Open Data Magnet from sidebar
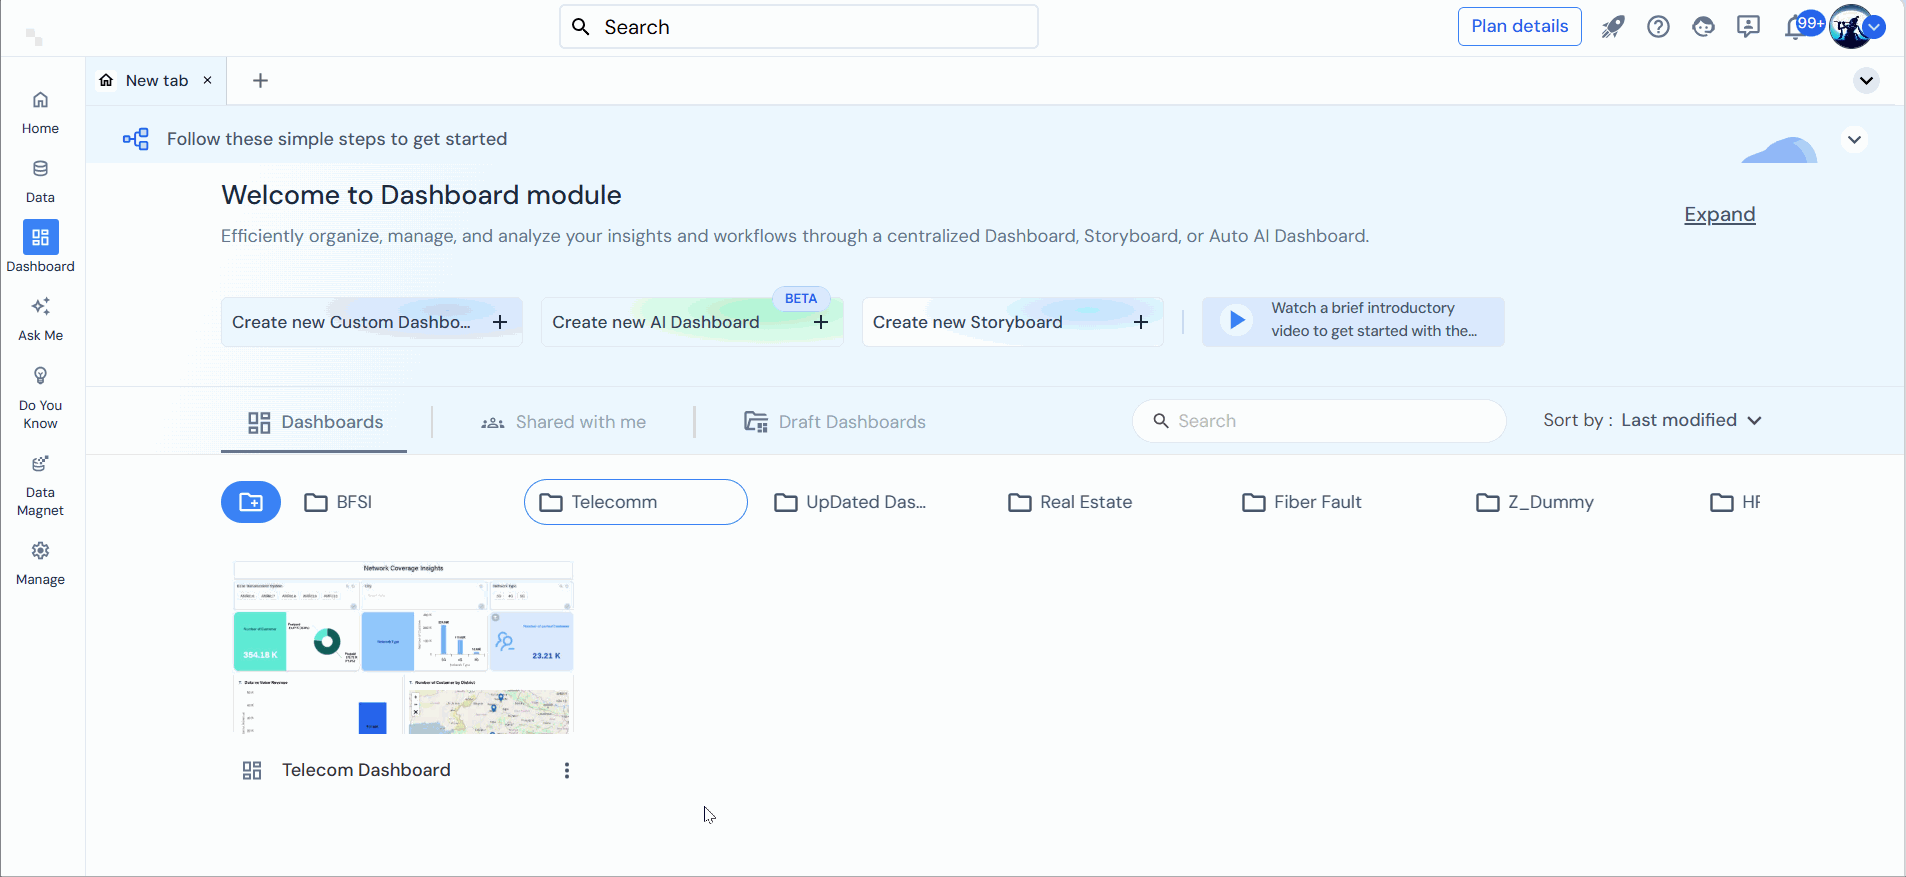 tap(40, 484)
